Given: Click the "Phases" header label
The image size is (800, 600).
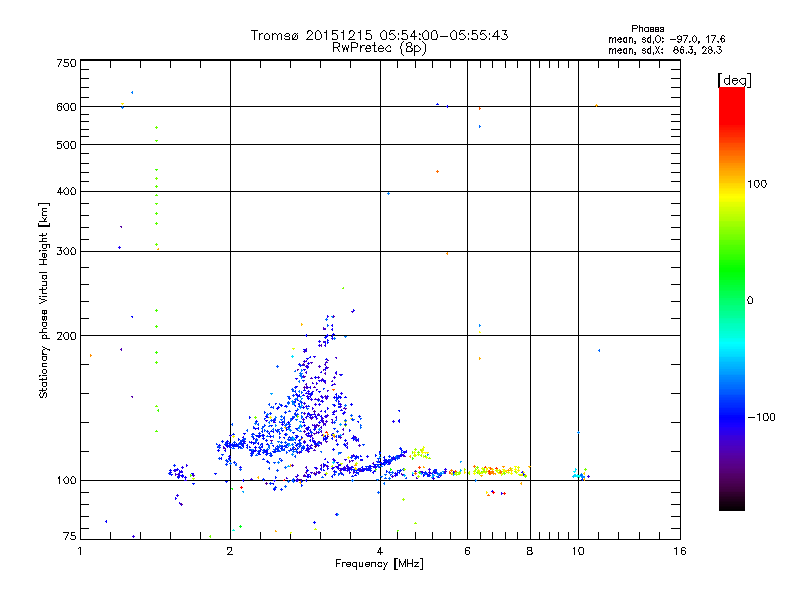Looking at the screenshot, I should click(647, 29).
